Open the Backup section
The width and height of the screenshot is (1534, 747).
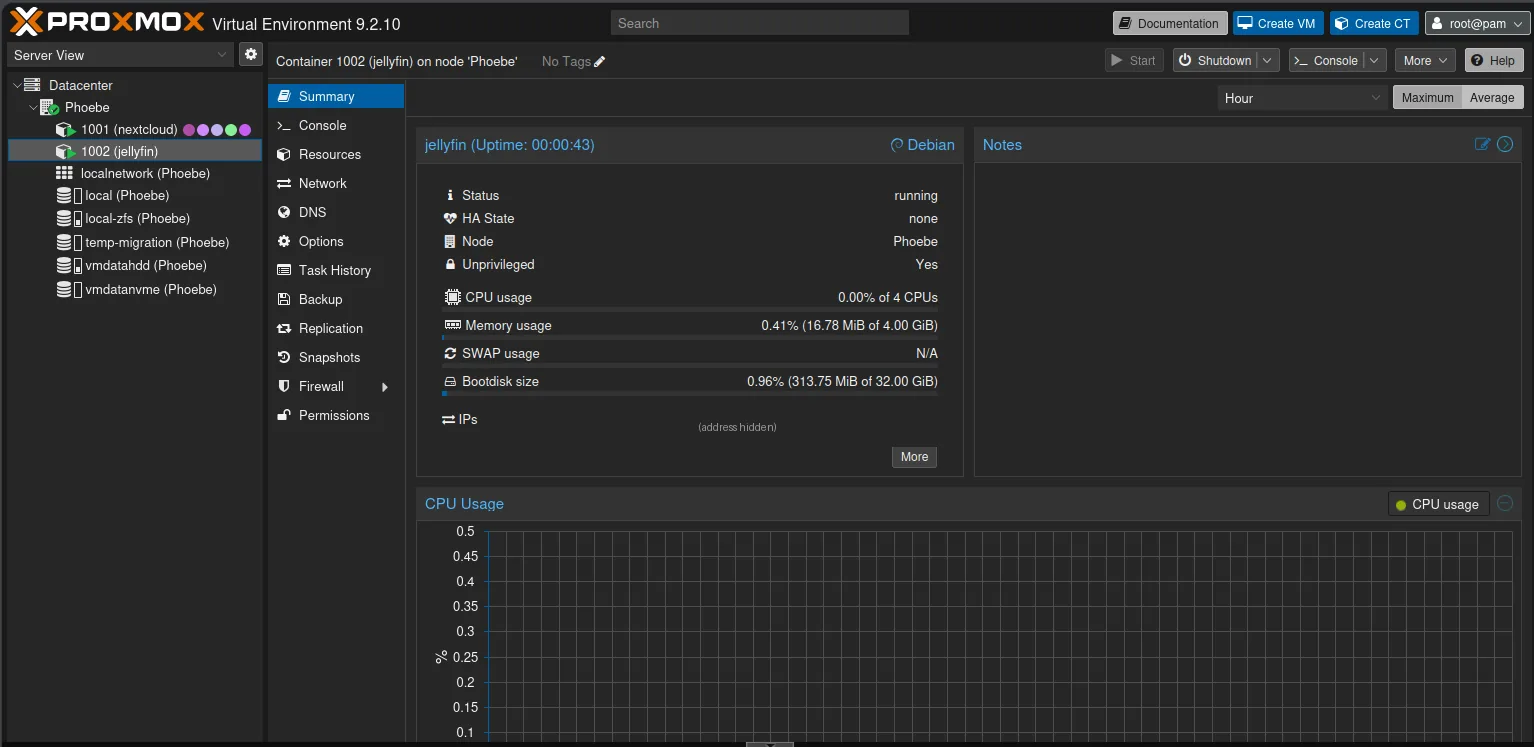pos(320,299)
